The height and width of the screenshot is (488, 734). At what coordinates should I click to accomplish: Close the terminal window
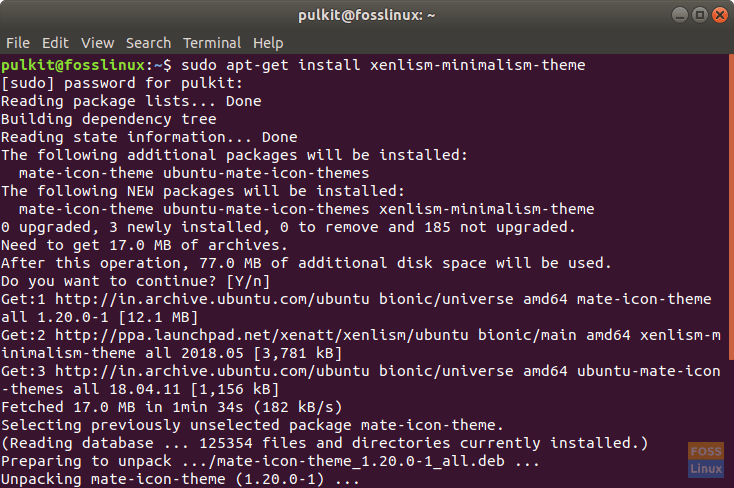[x=720, y=15]
